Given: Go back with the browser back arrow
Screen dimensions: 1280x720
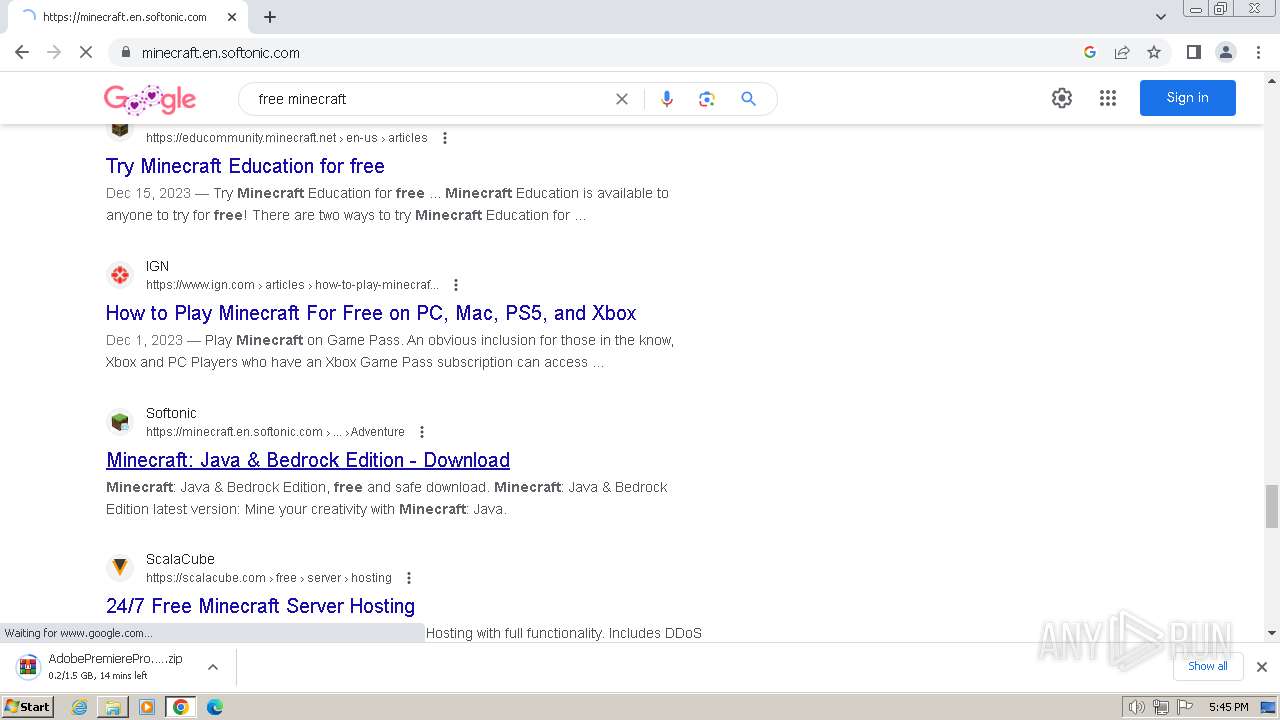Looking at the screenshot, I should 22,52.
